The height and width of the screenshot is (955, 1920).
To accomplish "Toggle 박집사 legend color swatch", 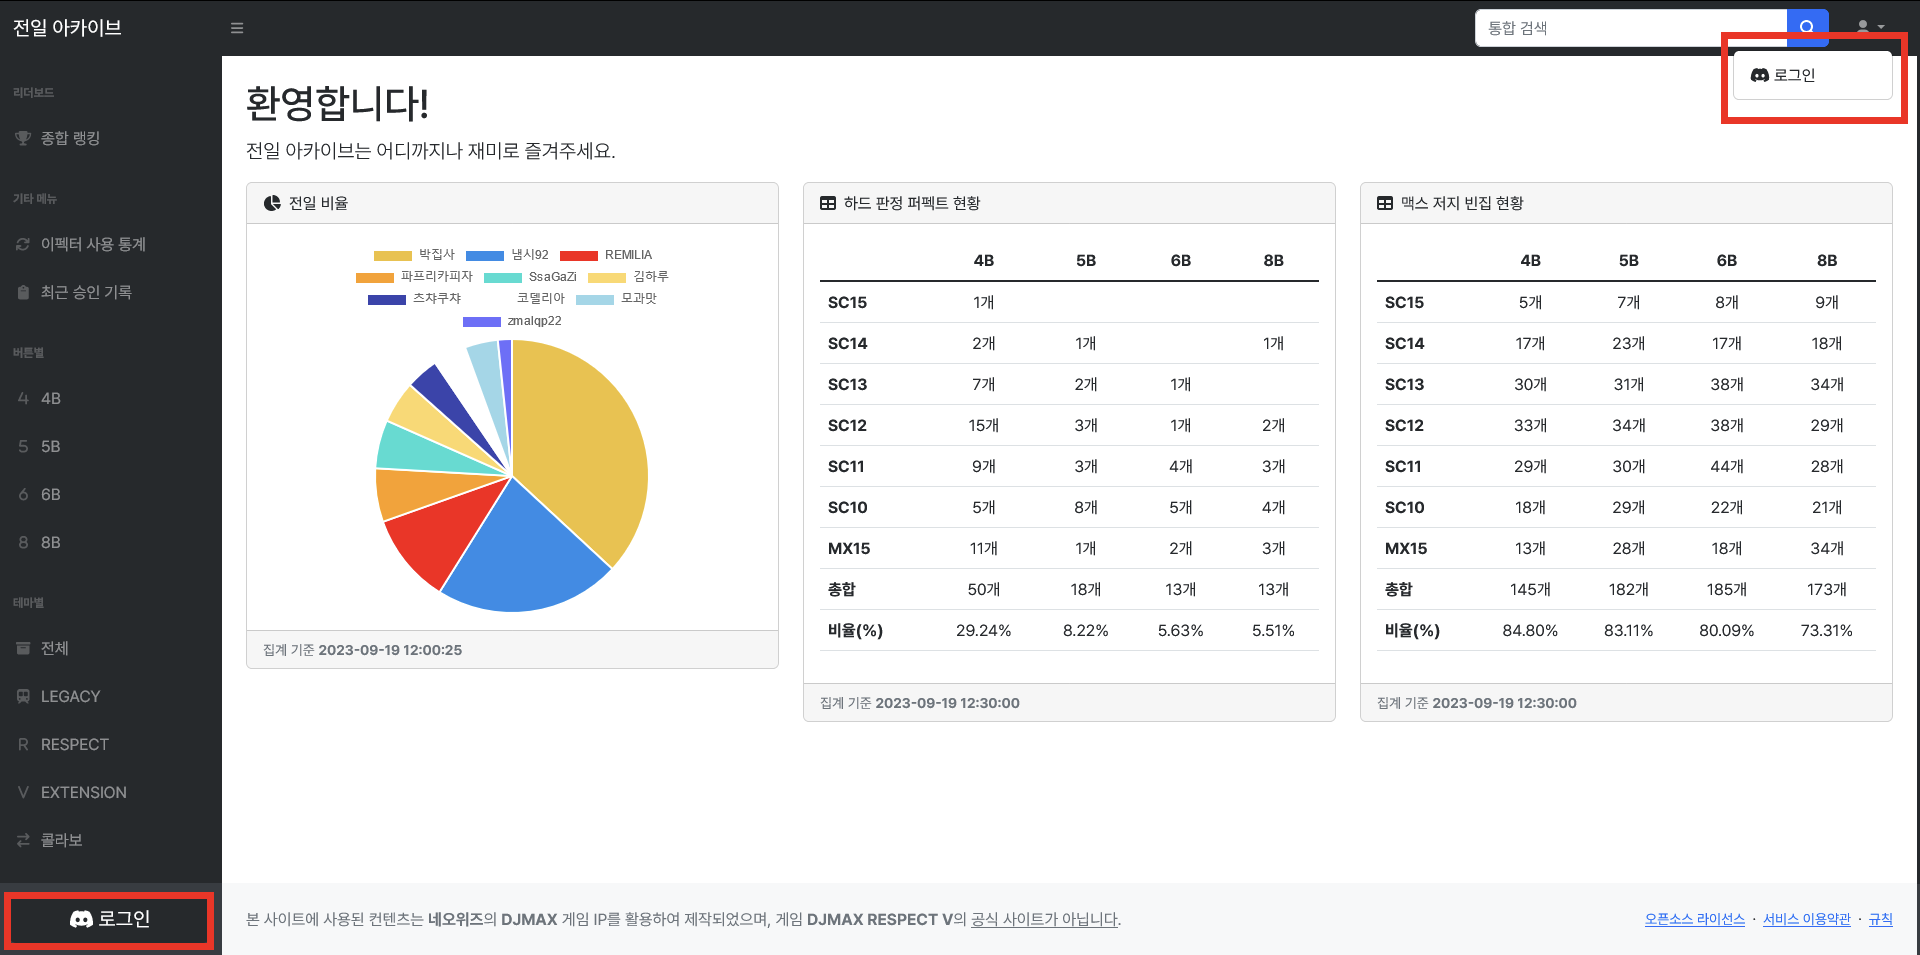I will click(392, 256).
